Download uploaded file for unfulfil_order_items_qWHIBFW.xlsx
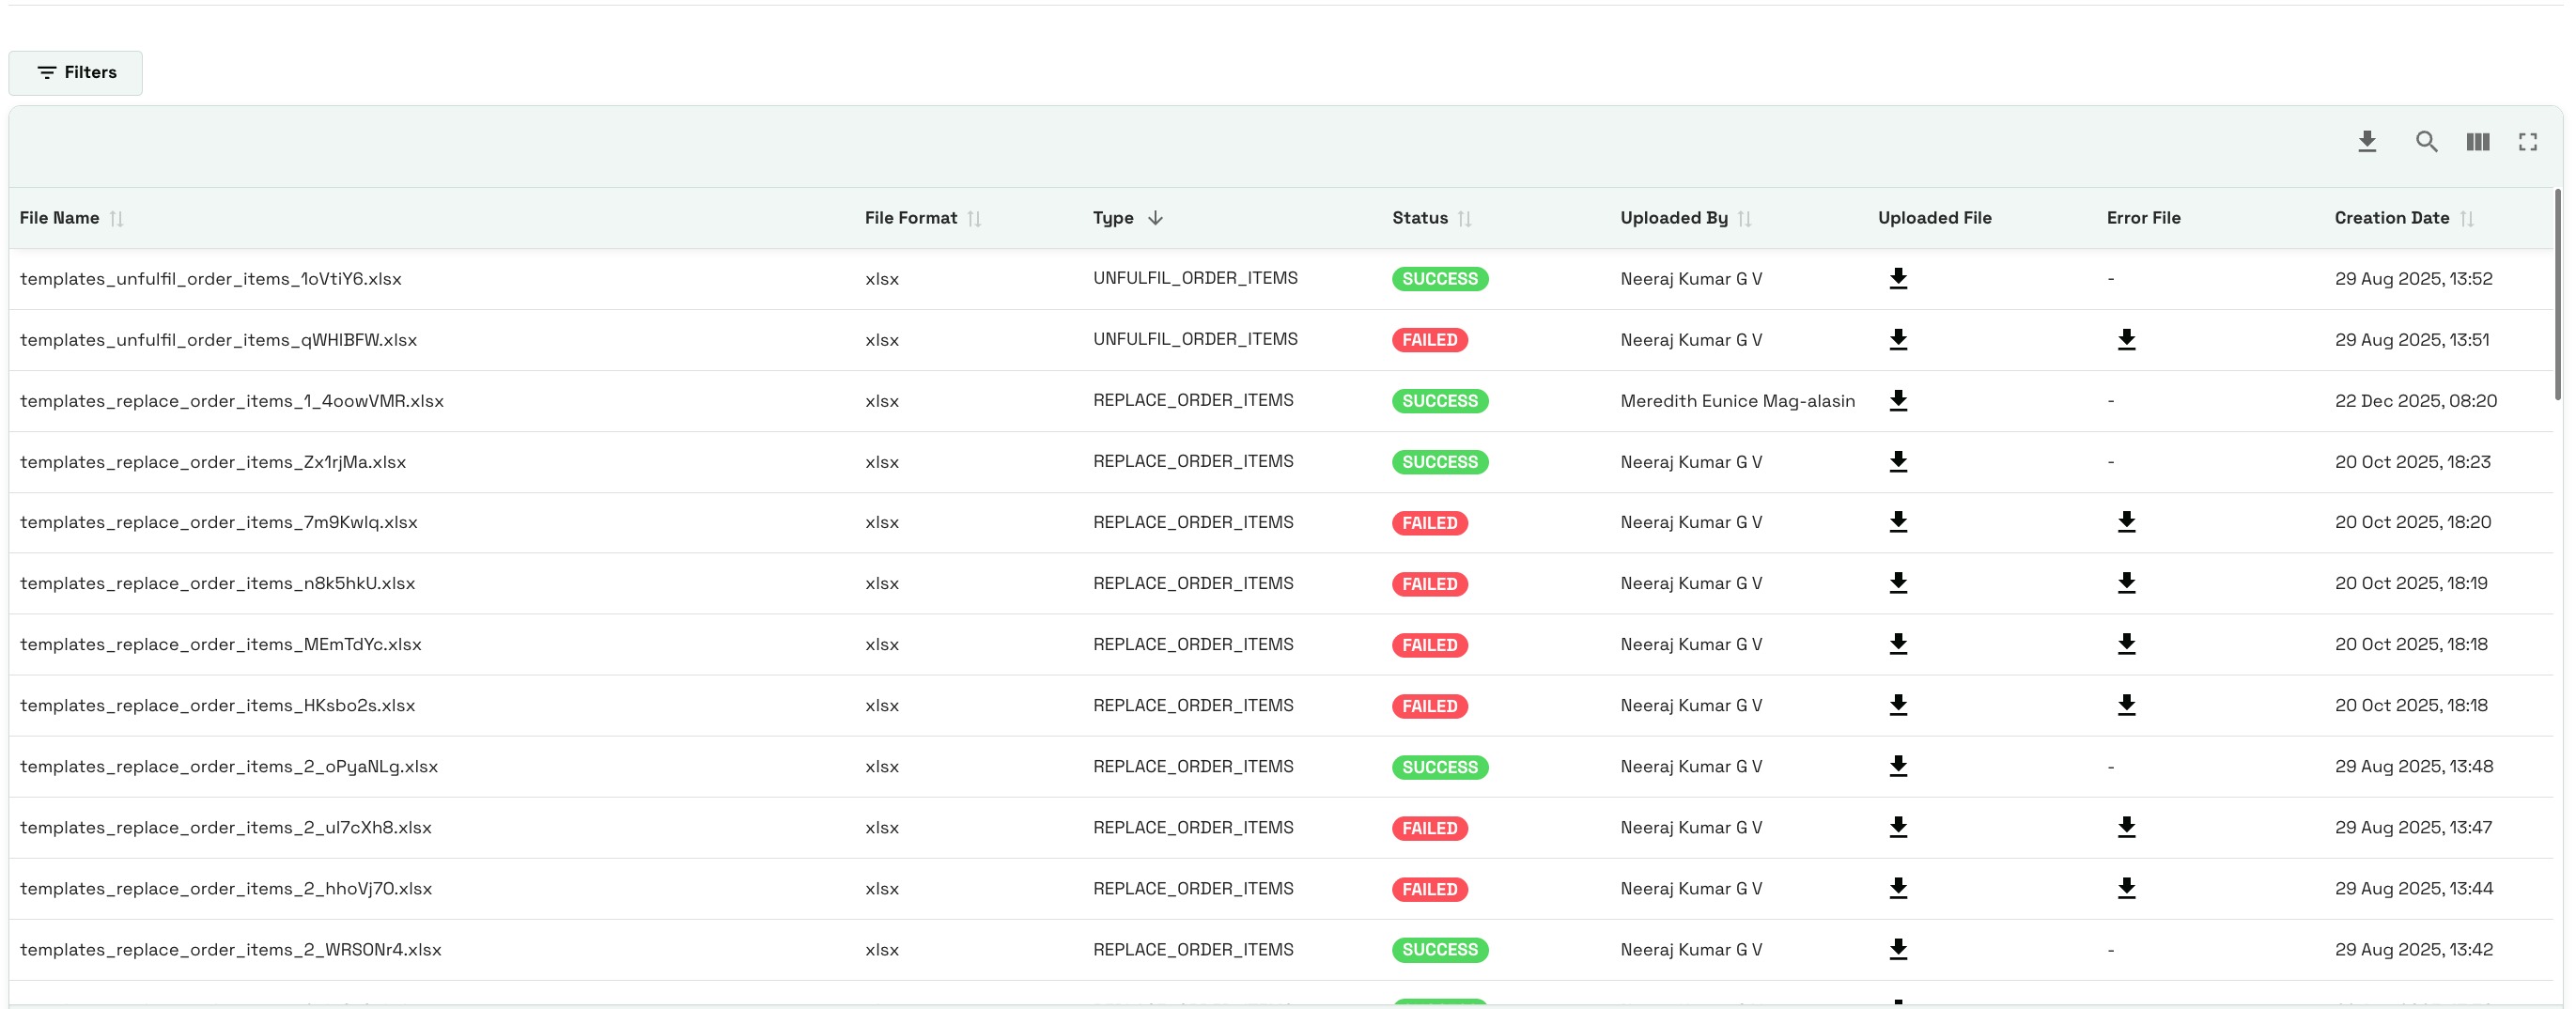The height and width of the screenshot is (1009, 2576). (1898, 340)
